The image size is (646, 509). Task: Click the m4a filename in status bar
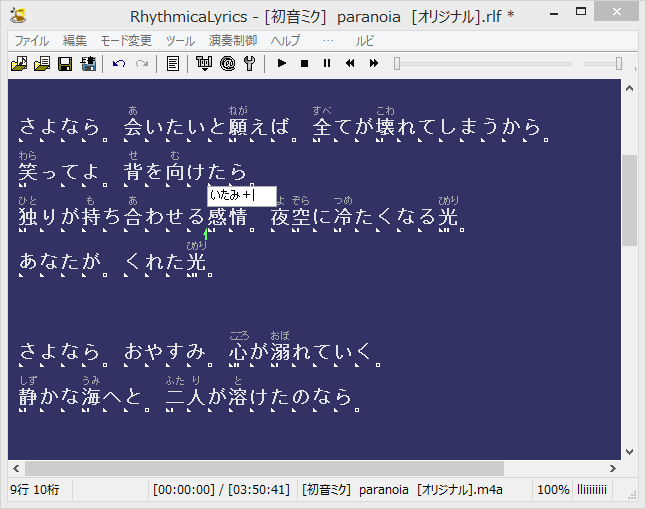[x=402, y=490]
